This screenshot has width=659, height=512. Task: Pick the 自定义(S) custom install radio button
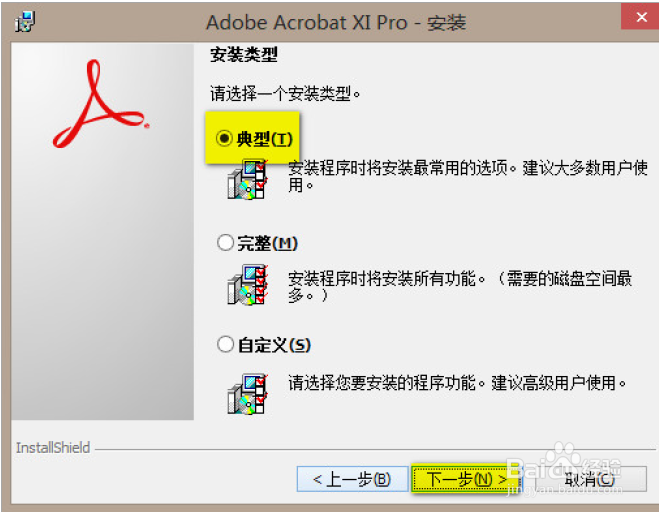225,344
